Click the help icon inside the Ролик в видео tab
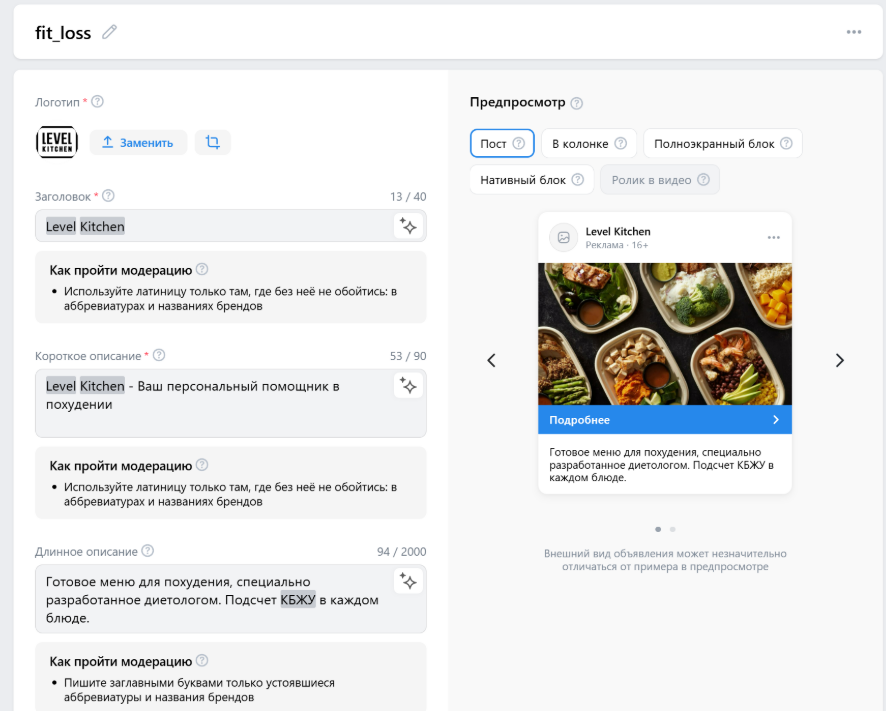 click(703, 179)
